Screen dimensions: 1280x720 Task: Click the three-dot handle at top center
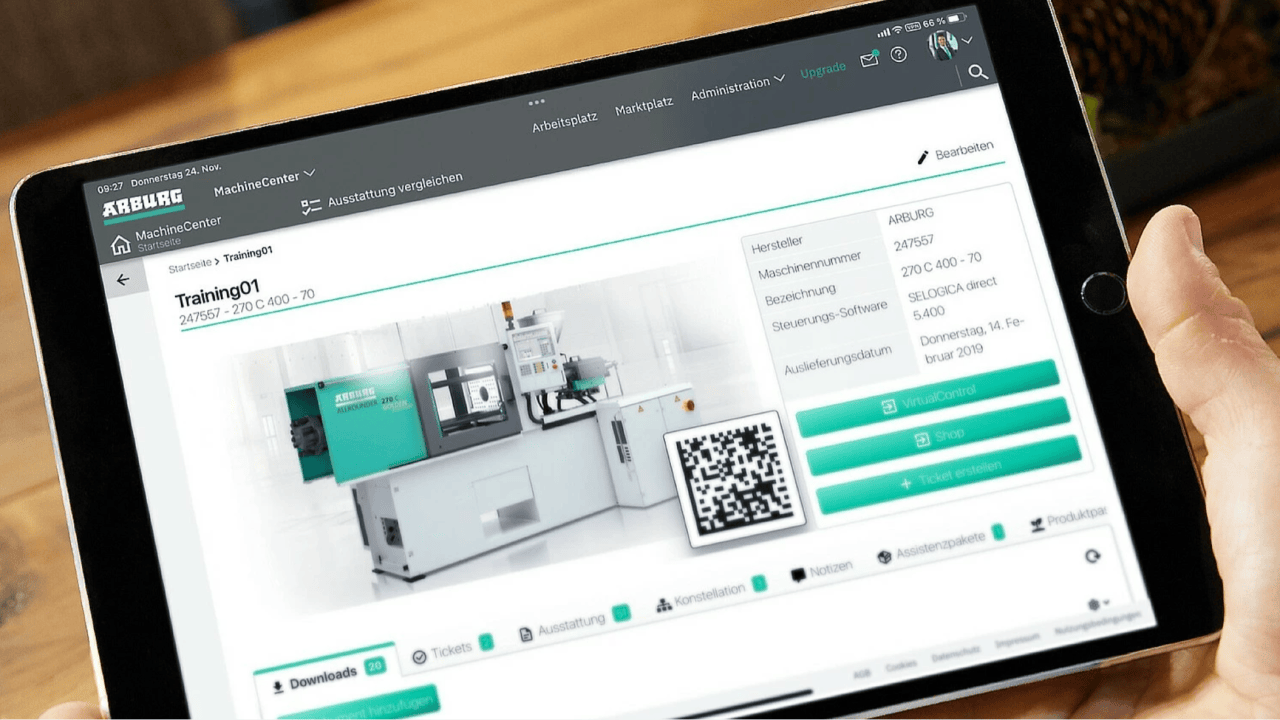(x=537, y=103)
